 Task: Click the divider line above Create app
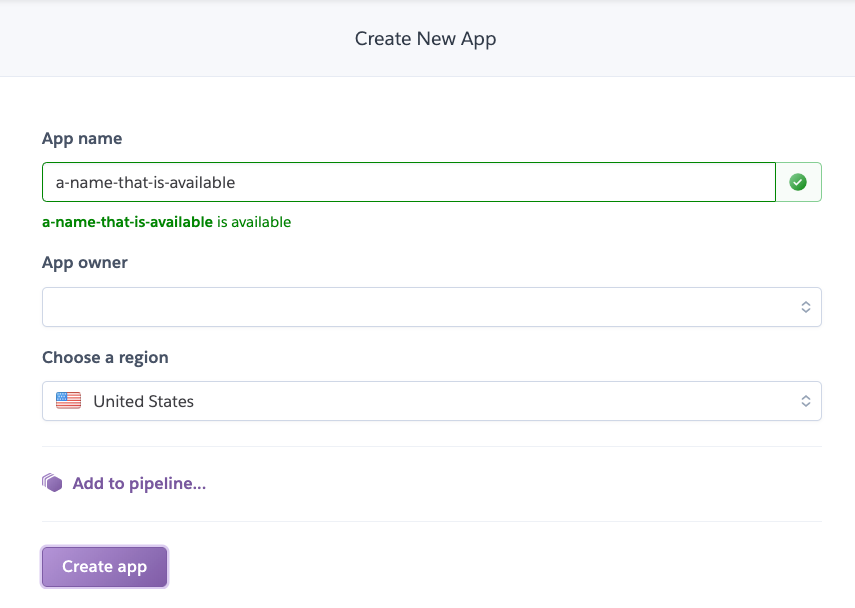[x=431, y=521]
